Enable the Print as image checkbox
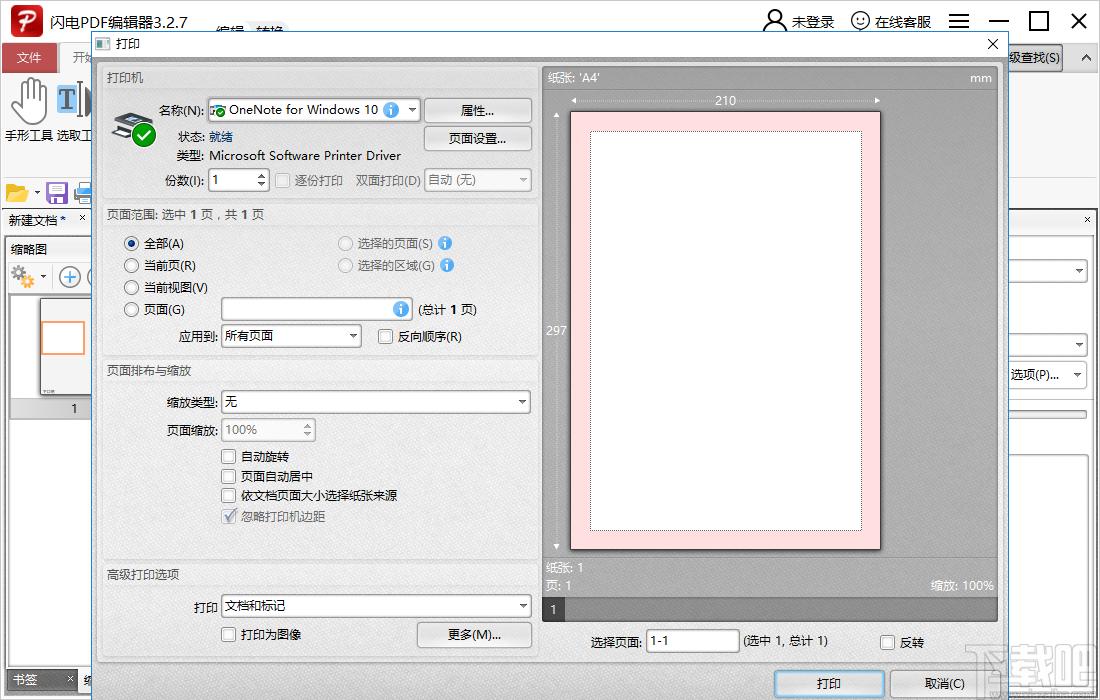The width and height of the screenshot is (1100, 700). [x=228, y=635]
